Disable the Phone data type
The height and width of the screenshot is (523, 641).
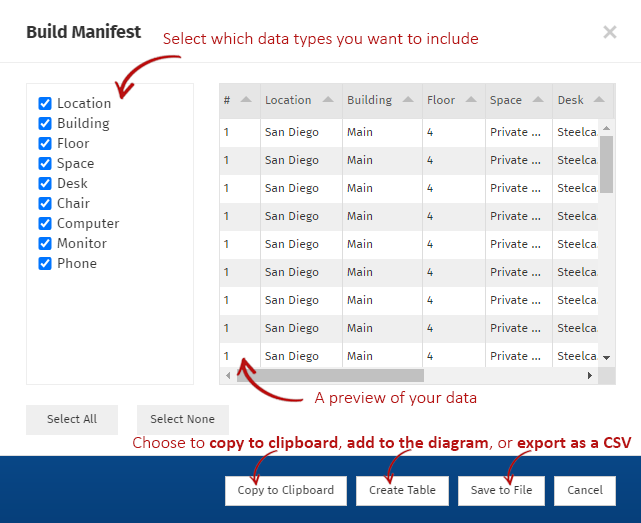point(45,263)
